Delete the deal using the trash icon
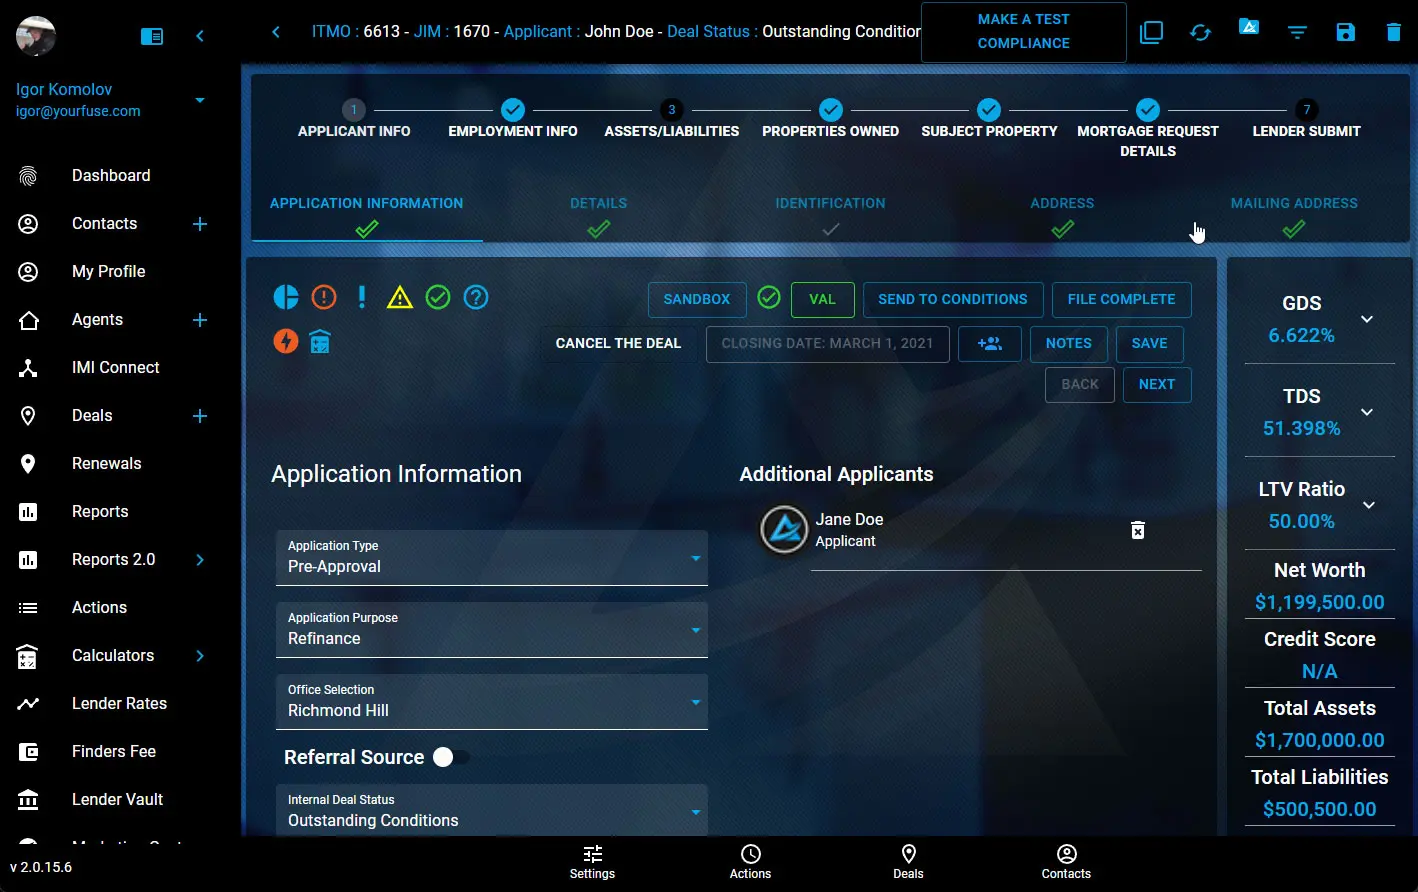The width and height of the screenshot is (1418, 892). pos(1393,32)
